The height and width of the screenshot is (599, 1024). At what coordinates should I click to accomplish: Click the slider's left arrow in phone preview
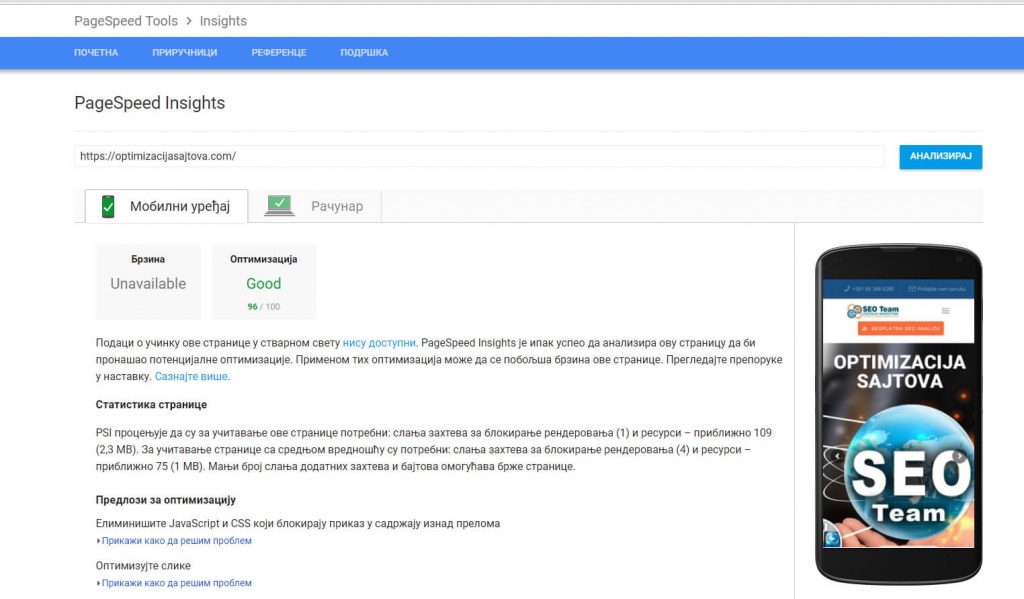pyautogui.click(x=837, y=456)
